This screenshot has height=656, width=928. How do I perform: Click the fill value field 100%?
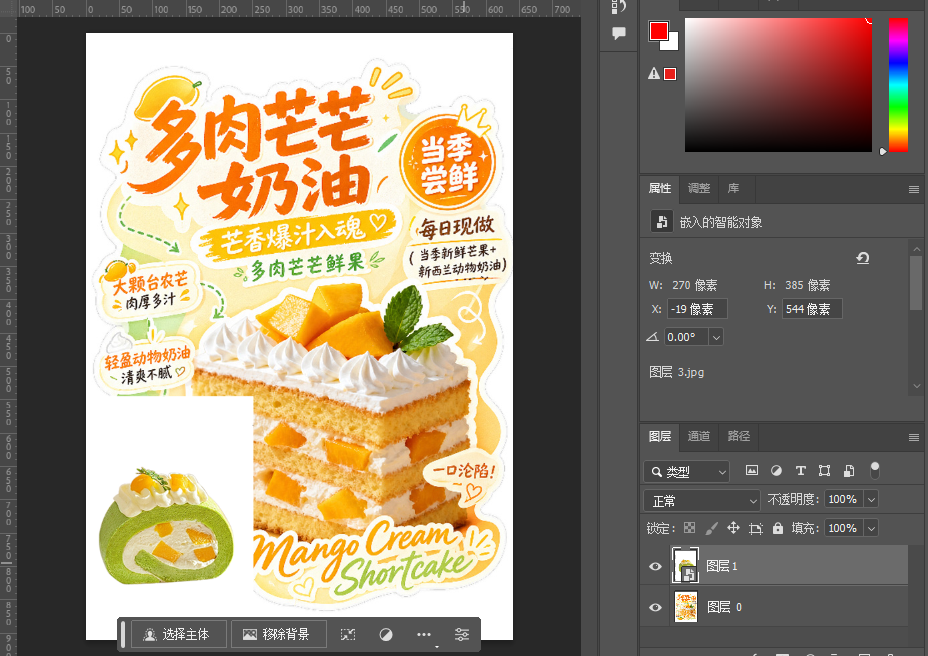(x=844, y=528)
